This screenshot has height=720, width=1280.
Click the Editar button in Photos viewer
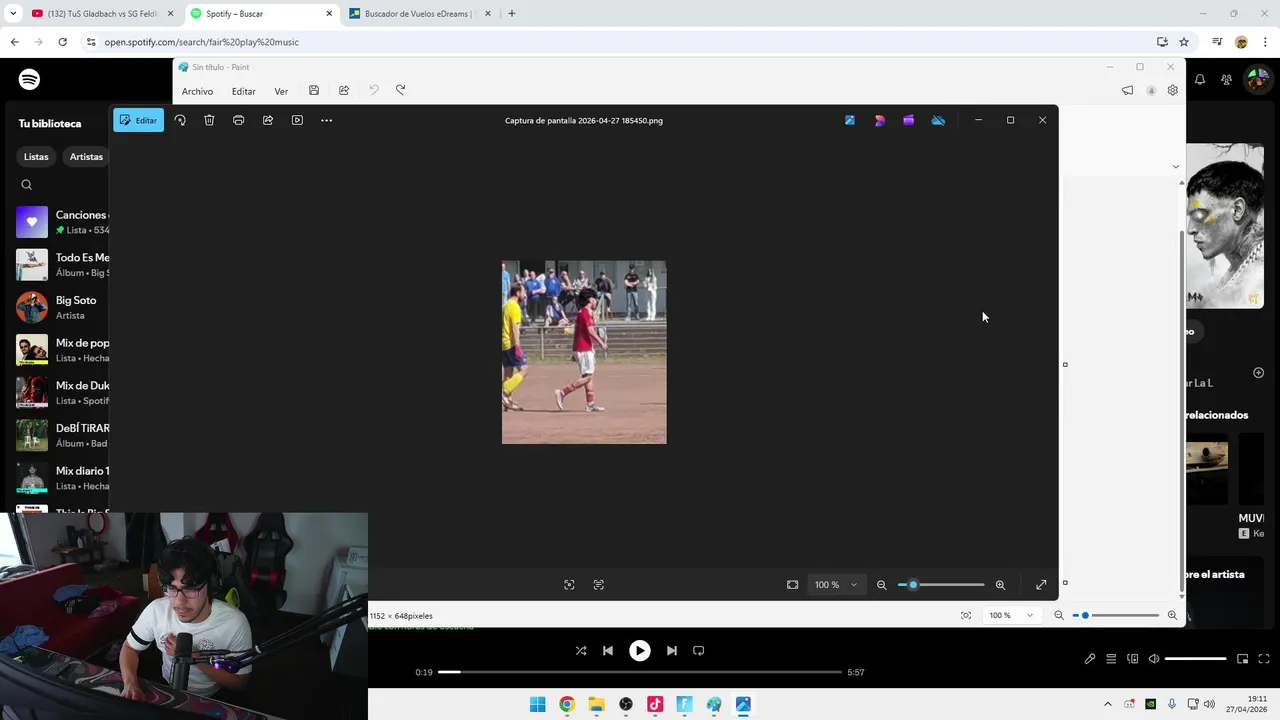click(x=138, y=120)
